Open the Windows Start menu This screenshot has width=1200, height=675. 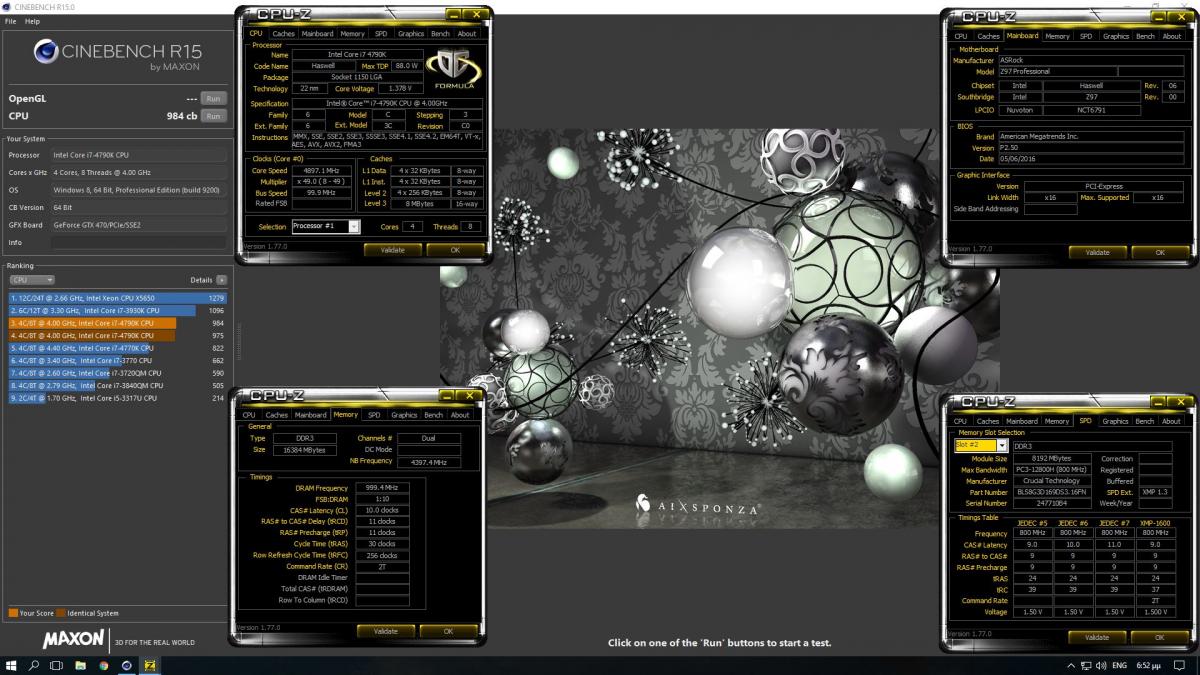(x=12, y=665)
